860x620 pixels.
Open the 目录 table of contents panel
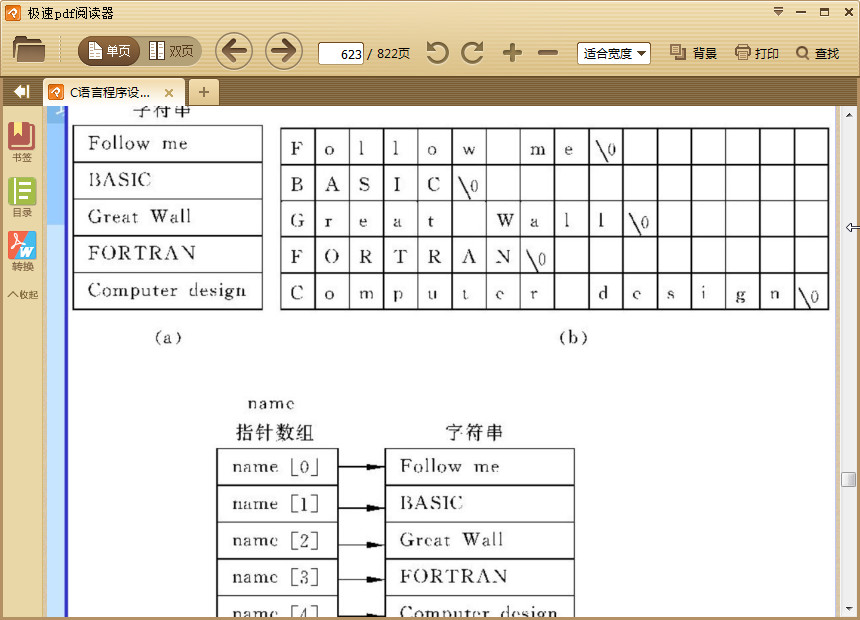[22, 197]
